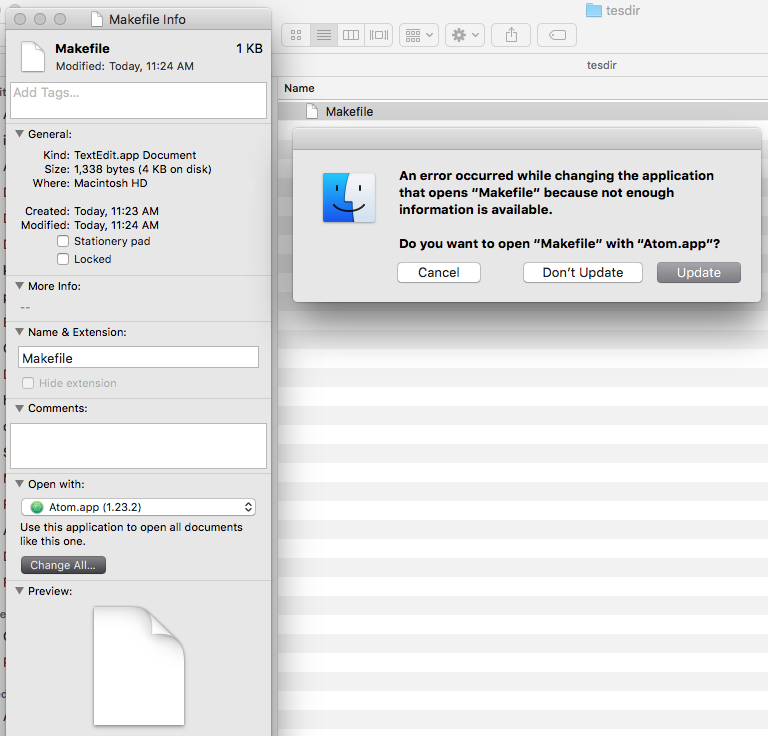Click the 1 KB size label in Info header
This screenshot has width=768, height=736.
click(x=249, y=48)
